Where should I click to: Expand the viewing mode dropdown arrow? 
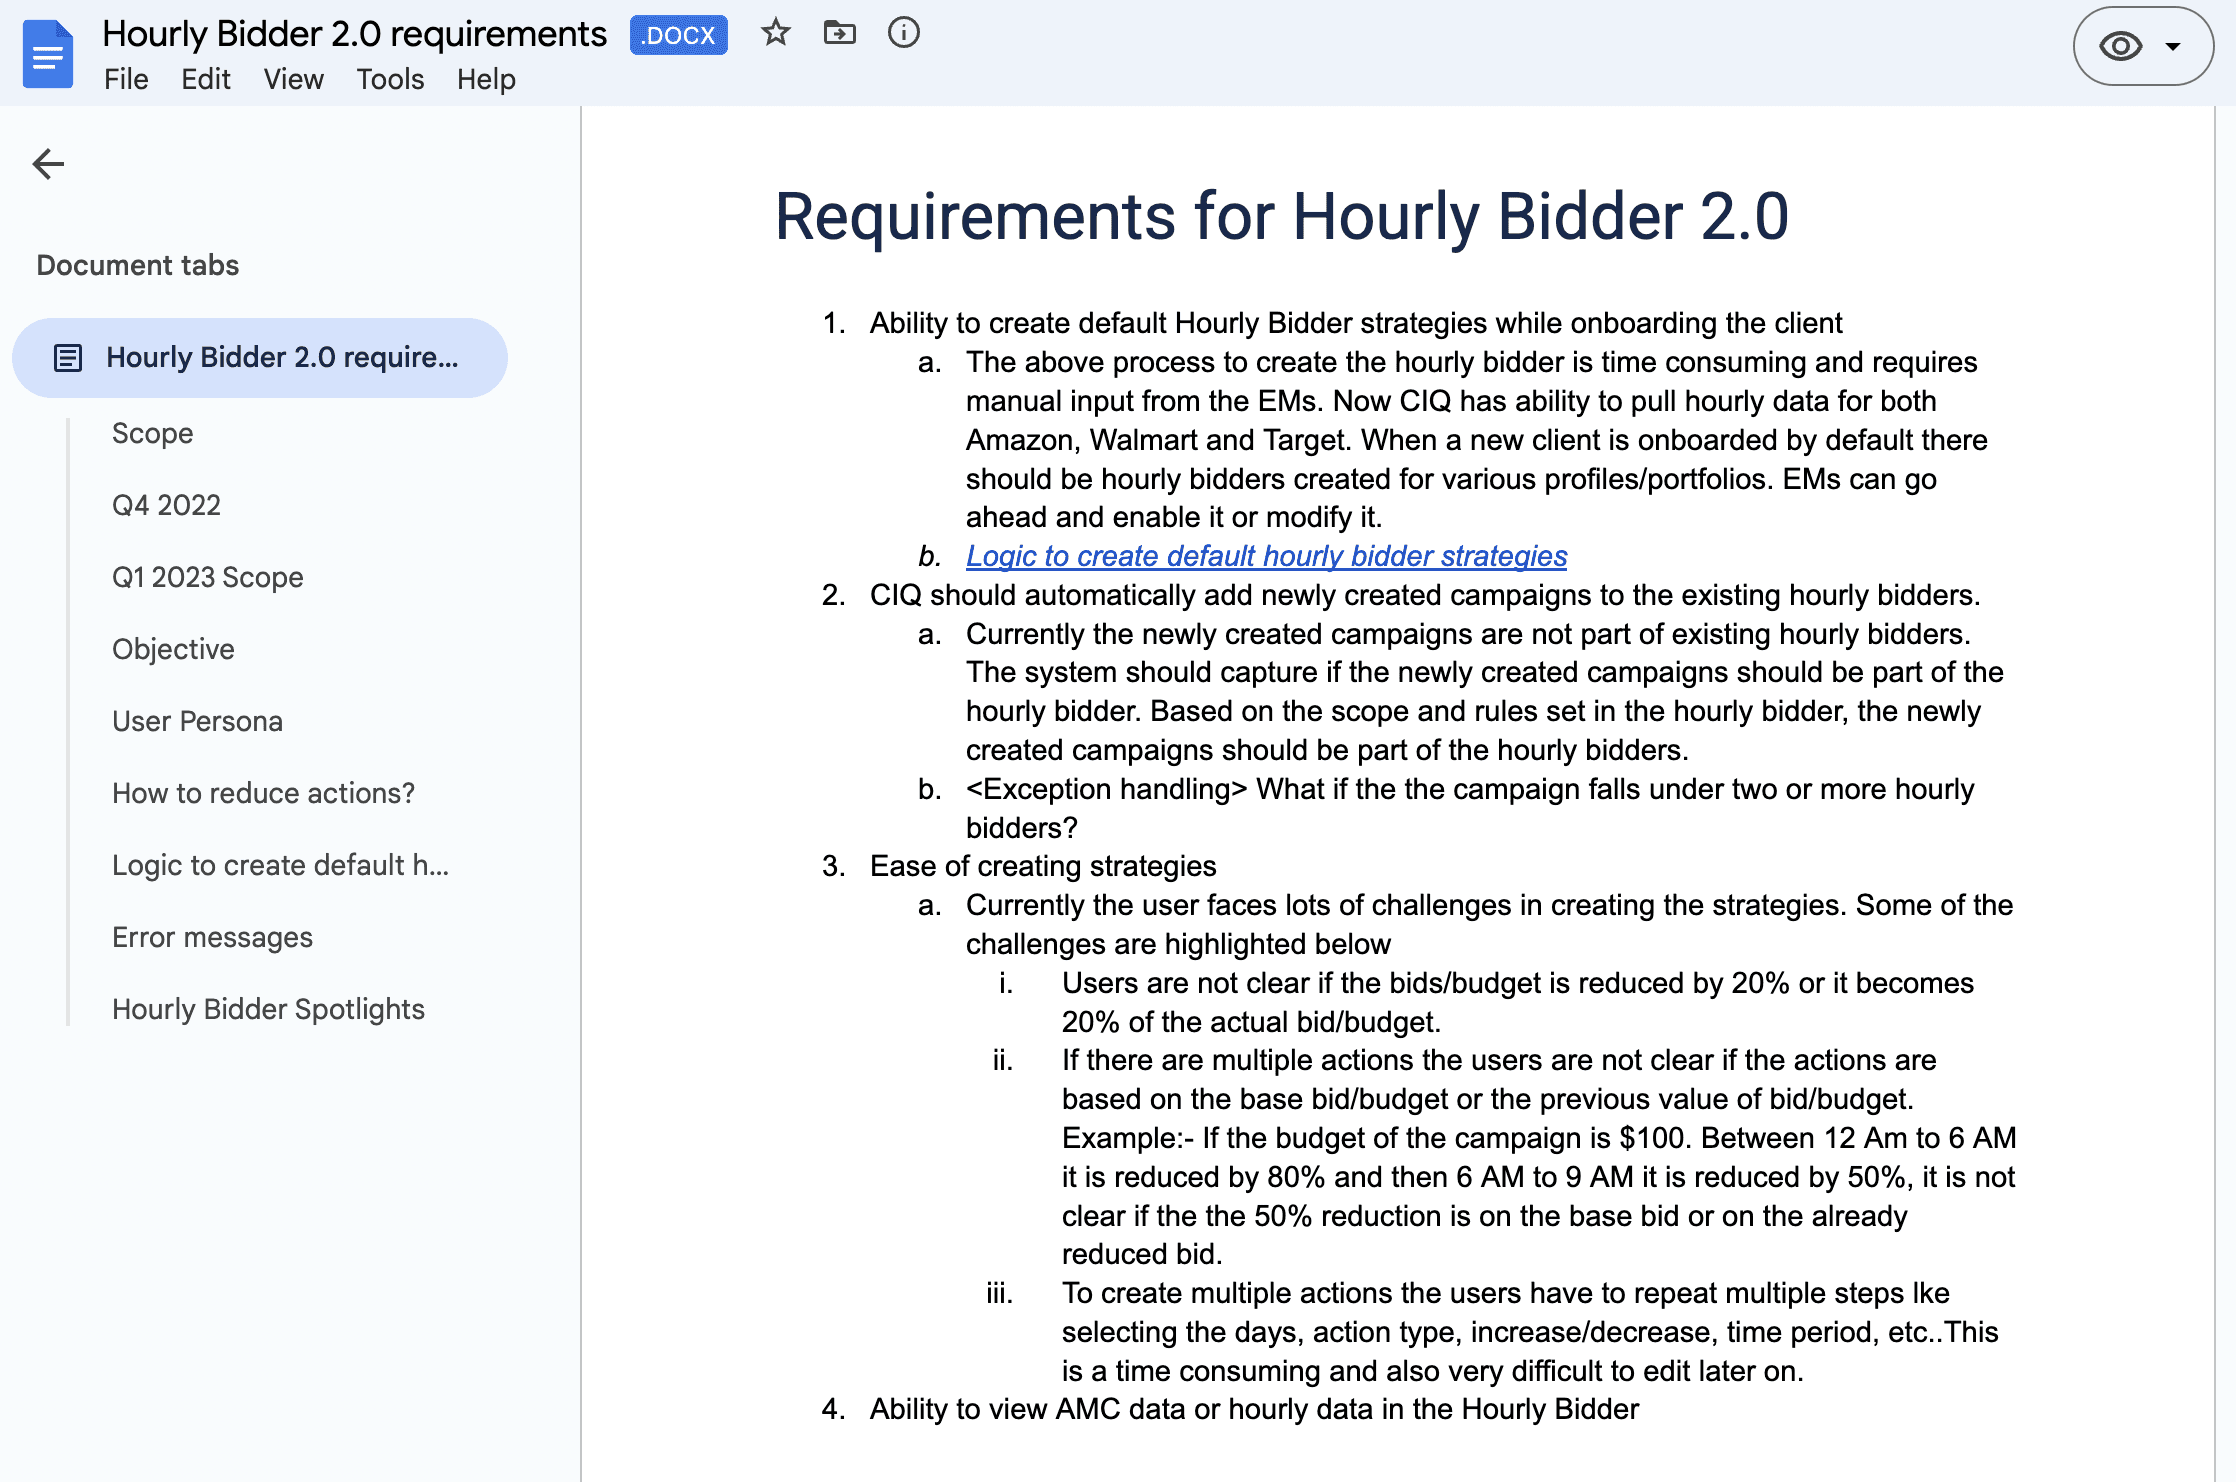click(x=2173, y=46)
